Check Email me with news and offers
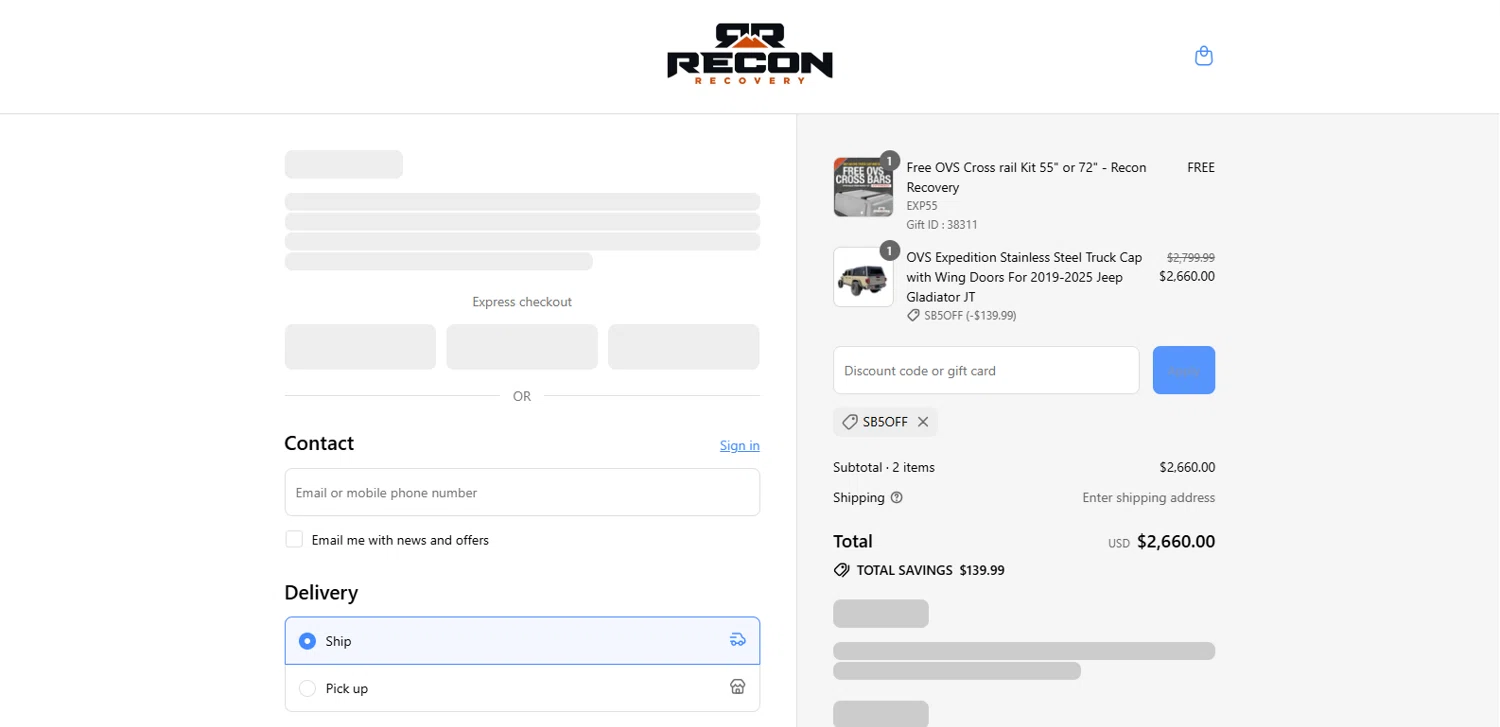 pos(294,539)
